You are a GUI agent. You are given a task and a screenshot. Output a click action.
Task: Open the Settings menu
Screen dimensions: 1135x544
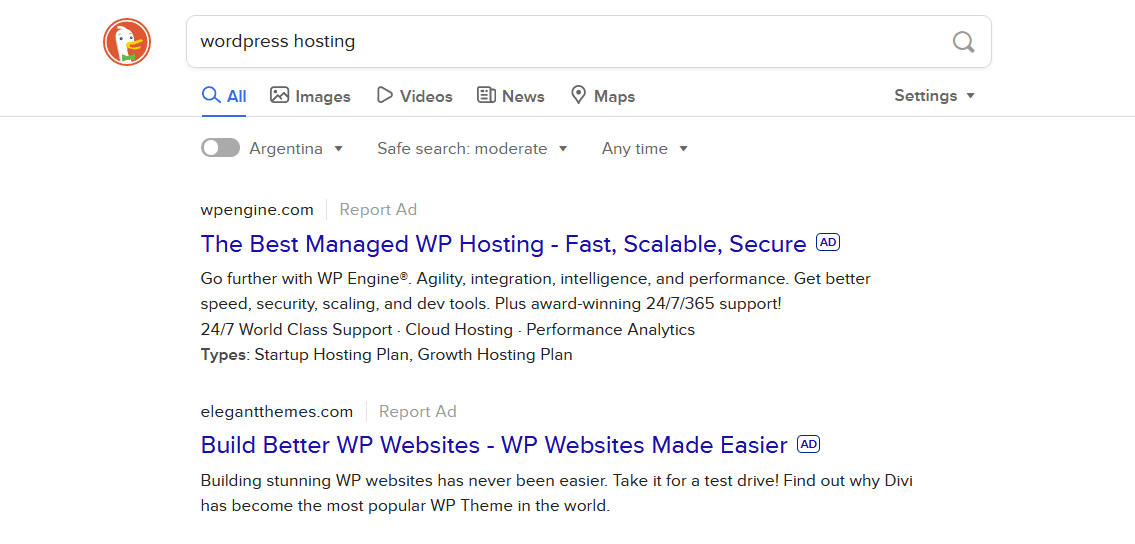934,96
